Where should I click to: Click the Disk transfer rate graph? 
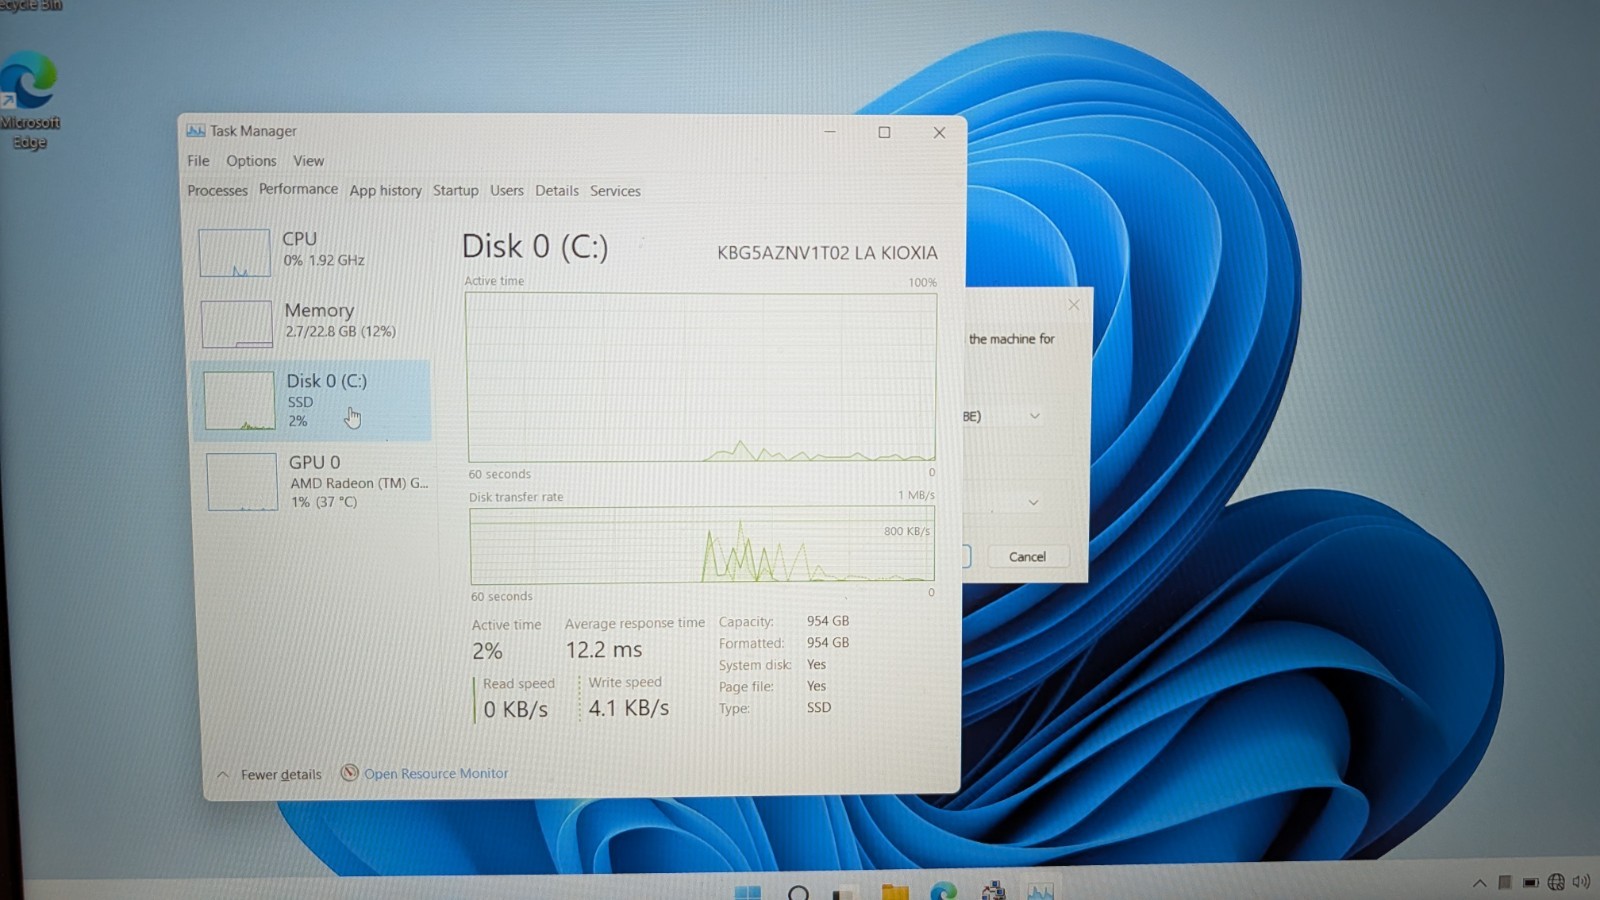(x=702, y=545)
